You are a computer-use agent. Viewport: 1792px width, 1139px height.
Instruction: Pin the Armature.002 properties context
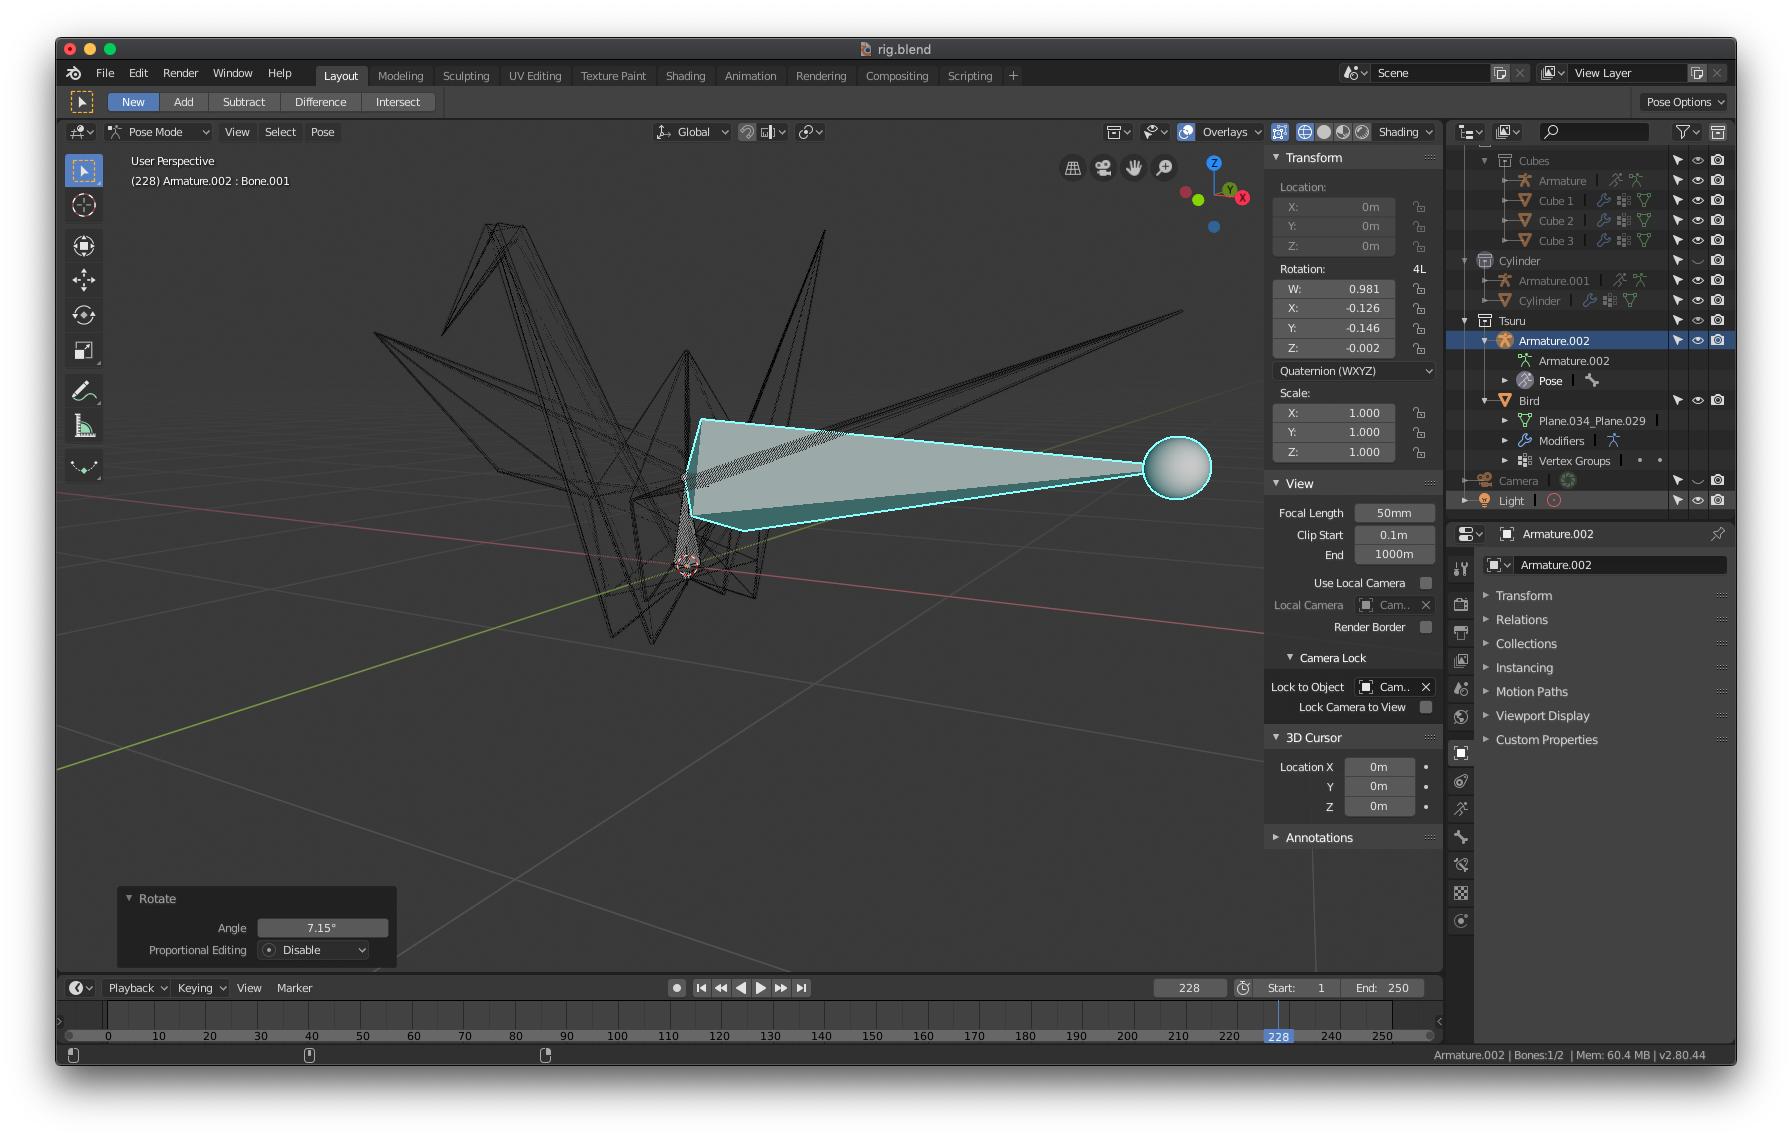click(x=1717, y=534)
